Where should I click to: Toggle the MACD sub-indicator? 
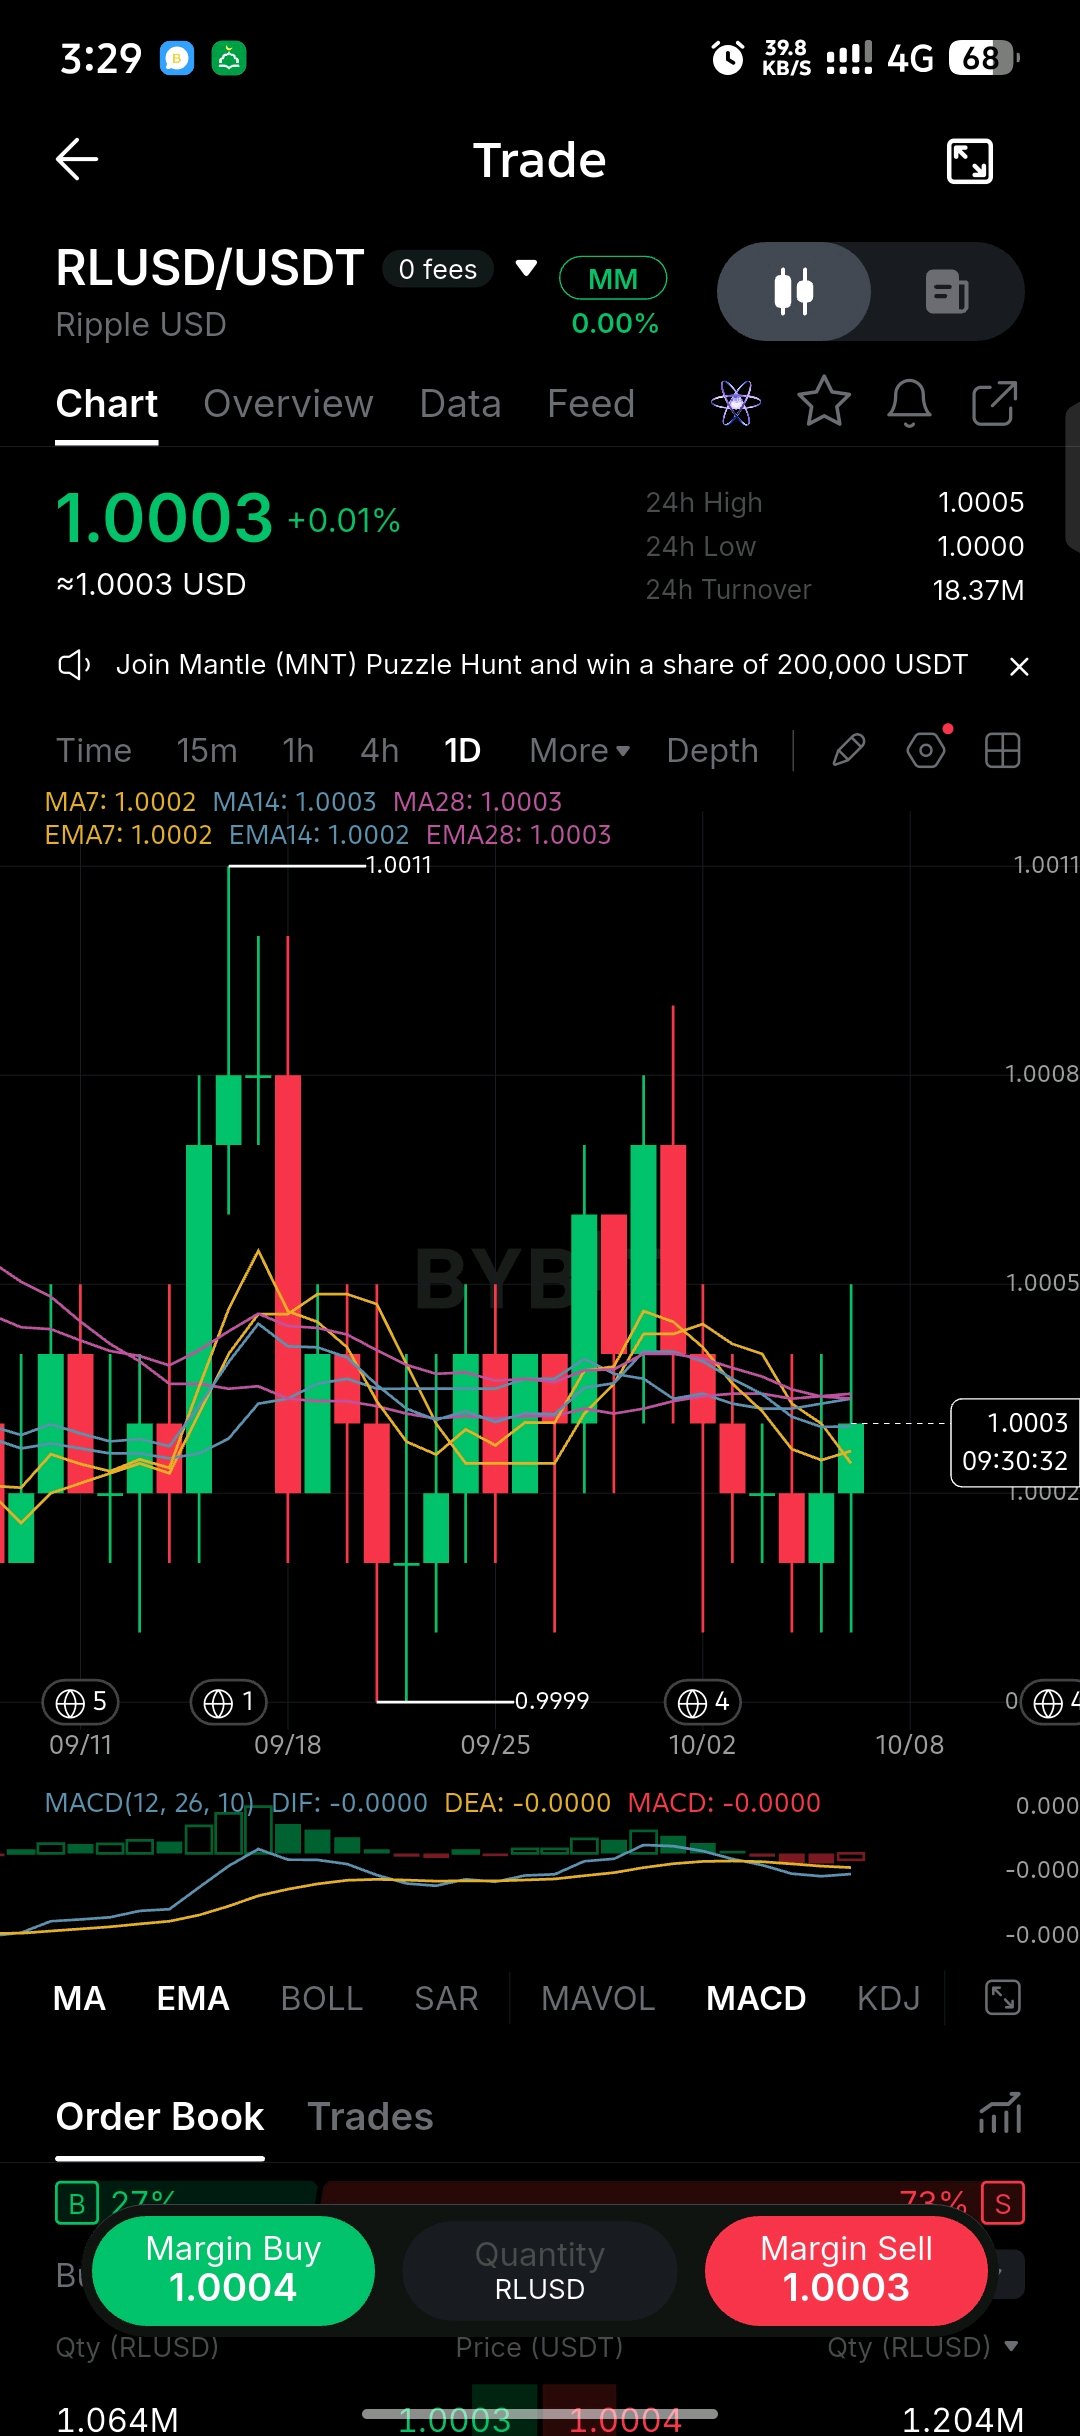pos(756,1998)
